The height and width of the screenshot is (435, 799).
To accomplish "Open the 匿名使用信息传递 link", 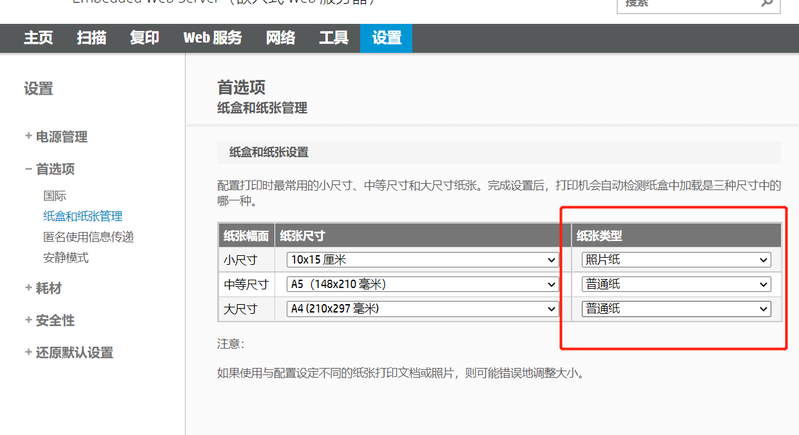I will tap(88, 237).
